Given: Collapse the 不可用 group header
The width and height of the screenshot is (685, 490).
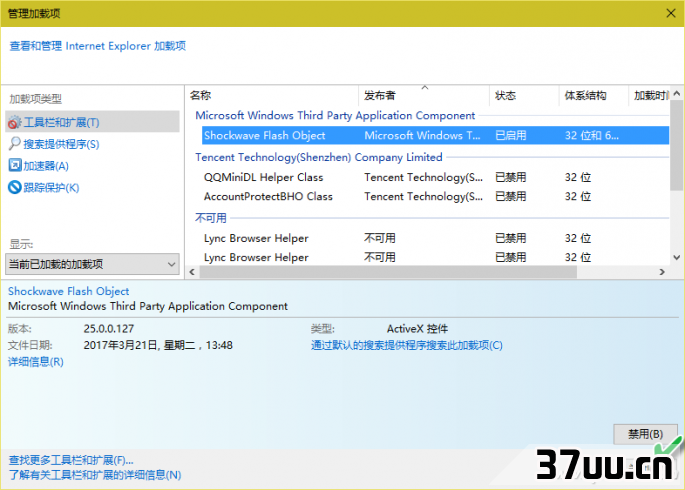Looking at the screenshot, I should (211, 217).
